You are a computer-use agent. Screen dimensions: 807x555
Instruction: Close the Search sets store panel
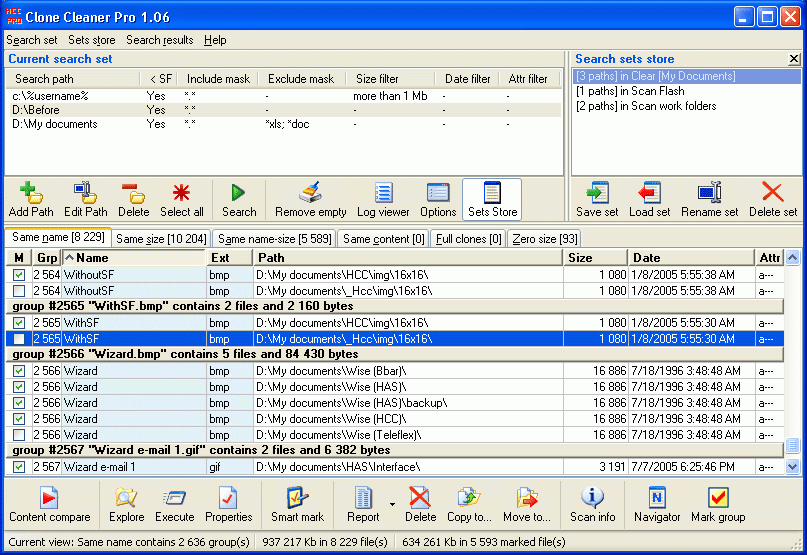(794, 59)
